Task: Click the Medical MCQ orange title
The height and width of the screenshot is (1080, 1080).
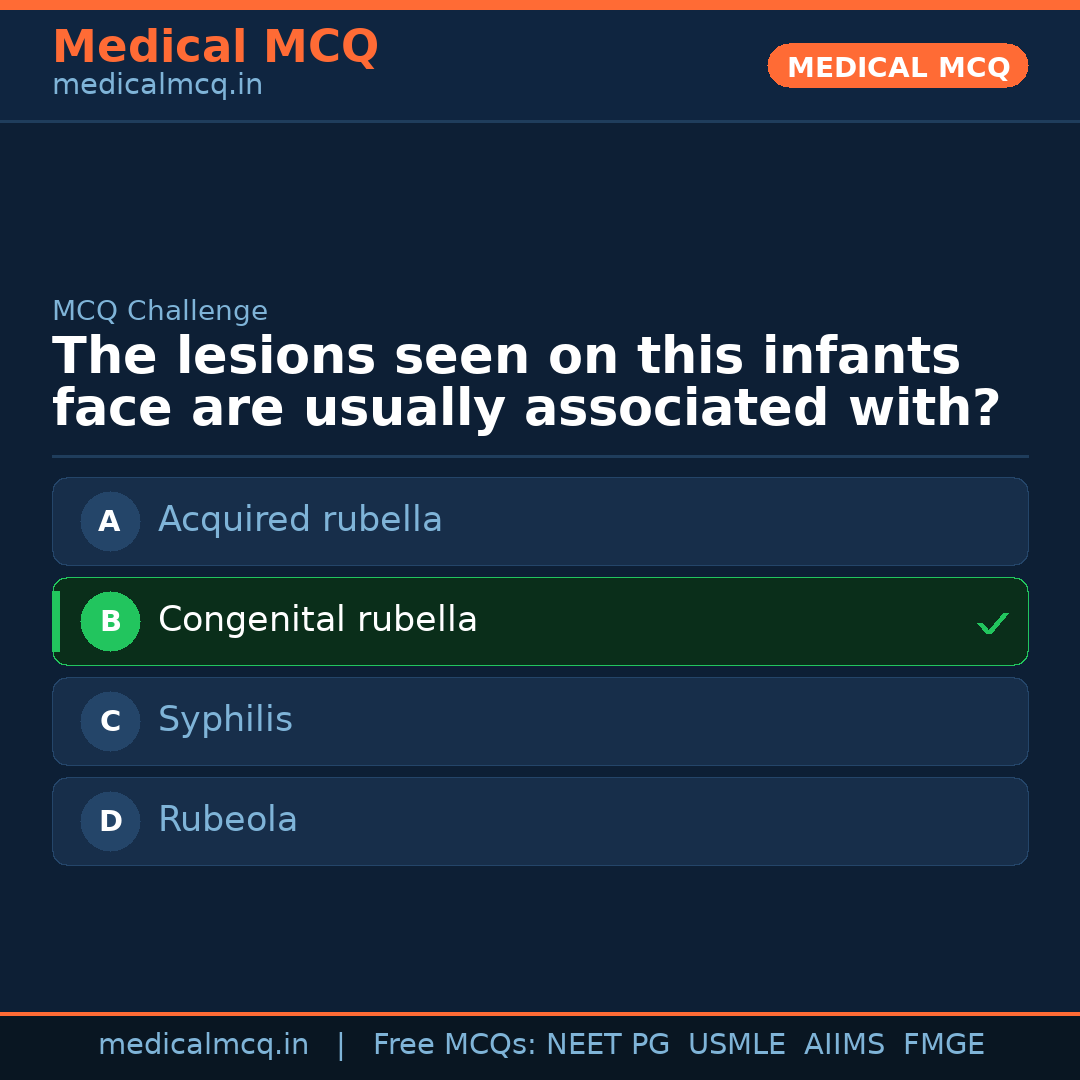Action: coord(215,46)
